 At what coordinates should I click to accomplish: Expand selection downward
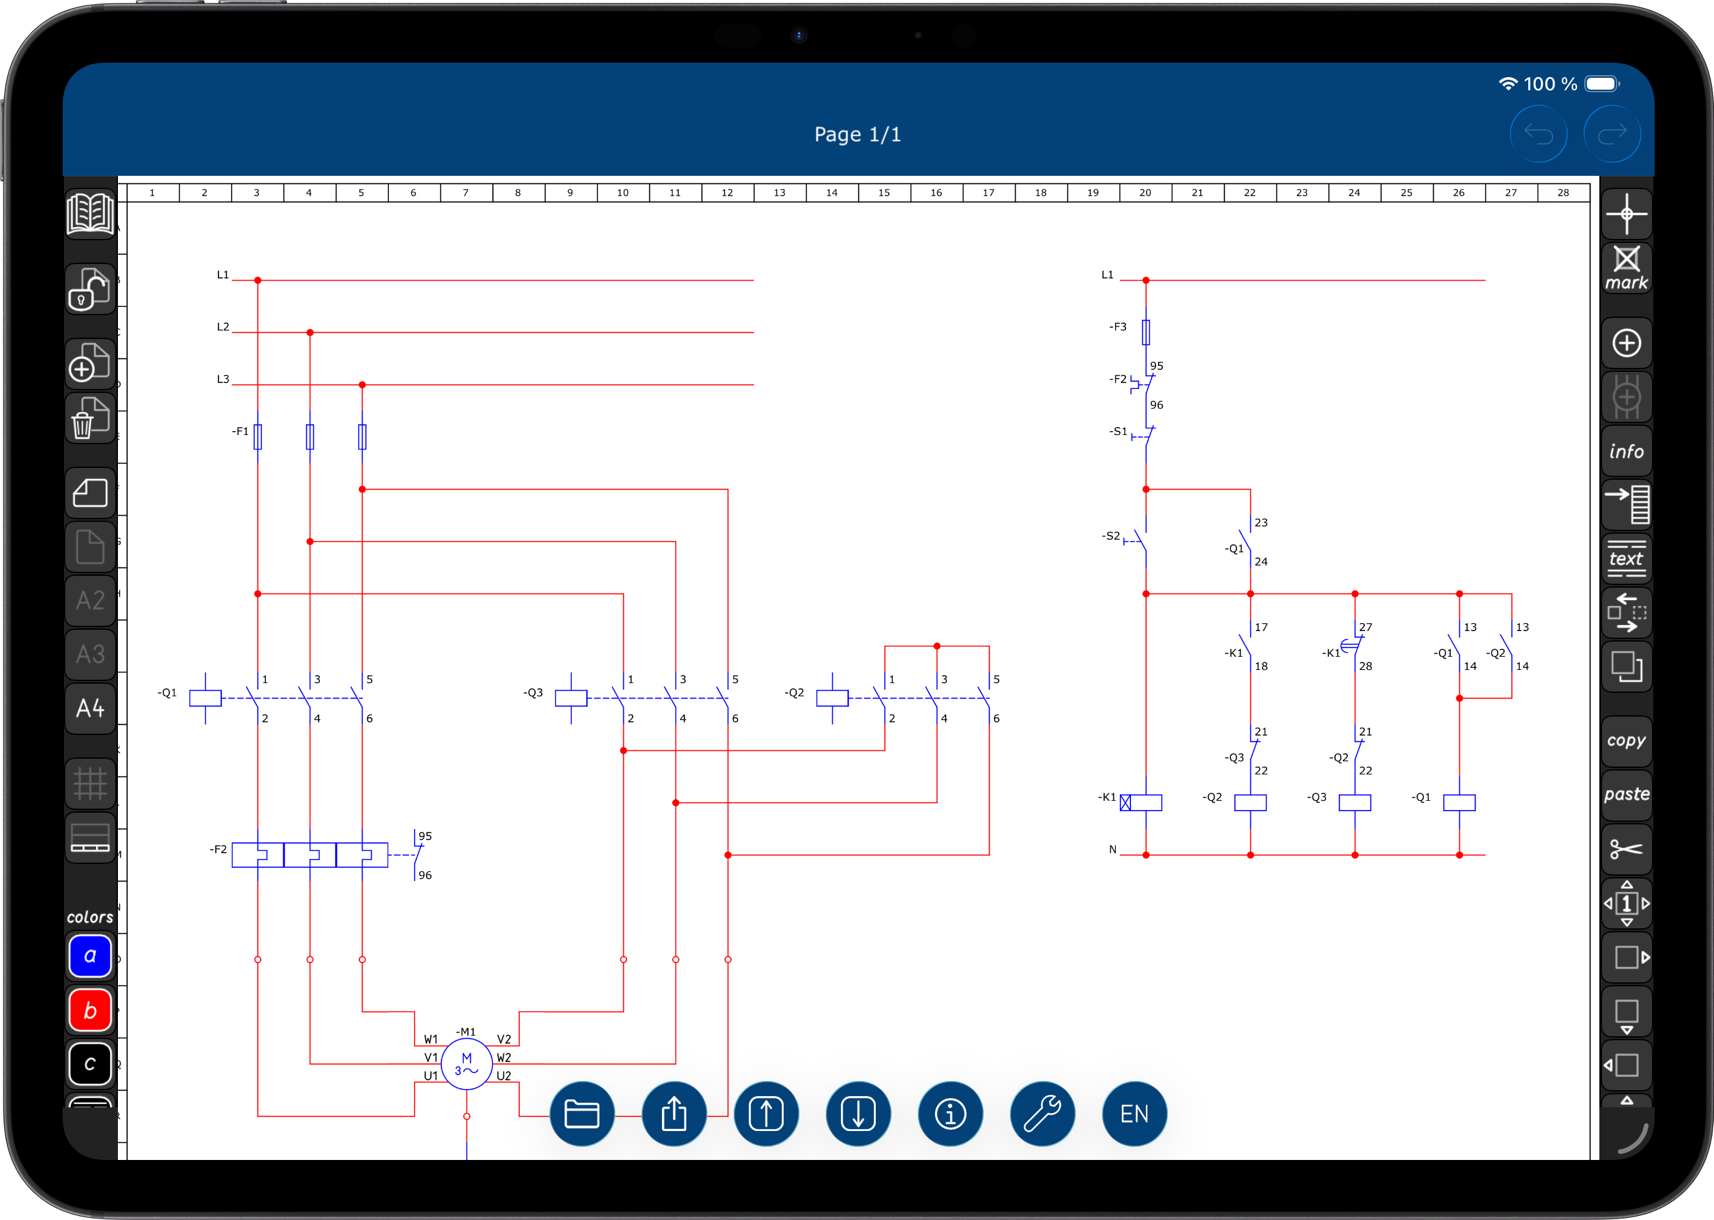(1626, 1012)
